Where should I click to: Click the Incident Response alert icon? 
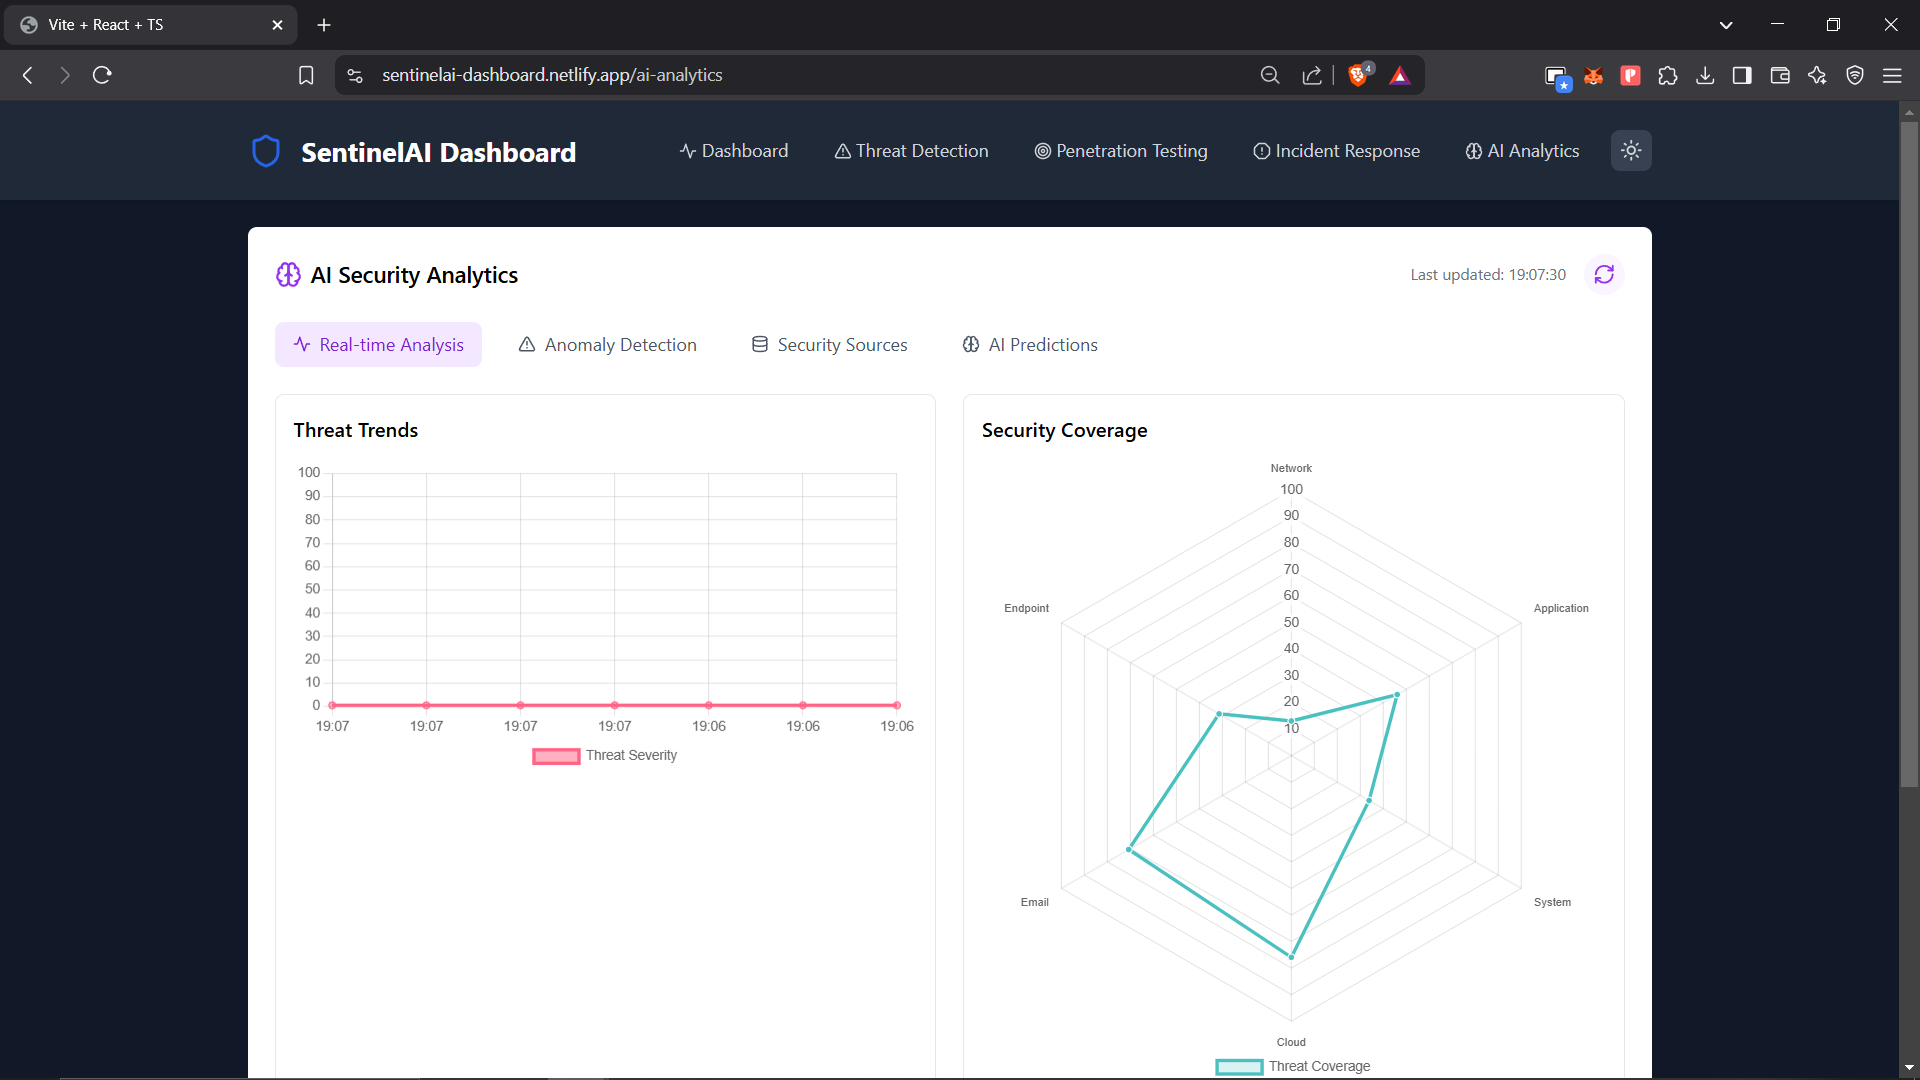tap(1261, 151)
